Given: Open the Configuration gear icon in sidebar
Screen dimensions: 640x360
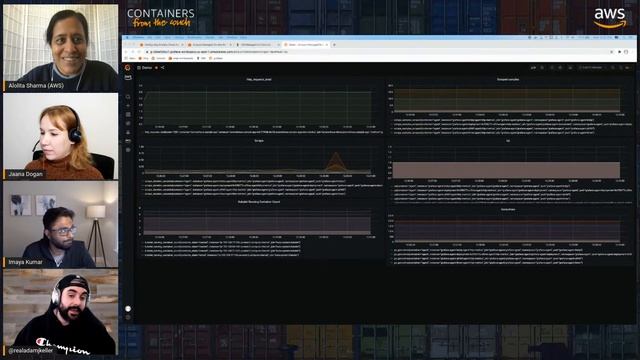Looking at the screenshot, I should pos(128,150).
